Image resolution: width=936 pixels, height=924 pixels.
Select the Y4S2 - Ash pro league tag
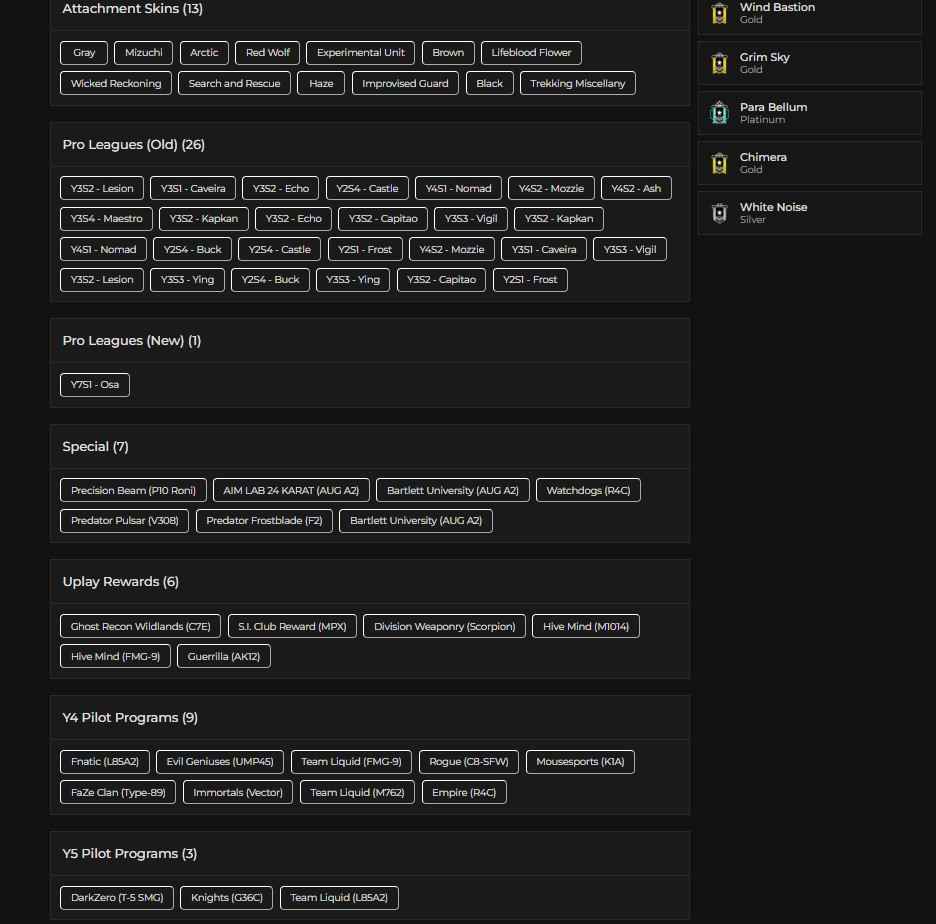pos(636,189)
